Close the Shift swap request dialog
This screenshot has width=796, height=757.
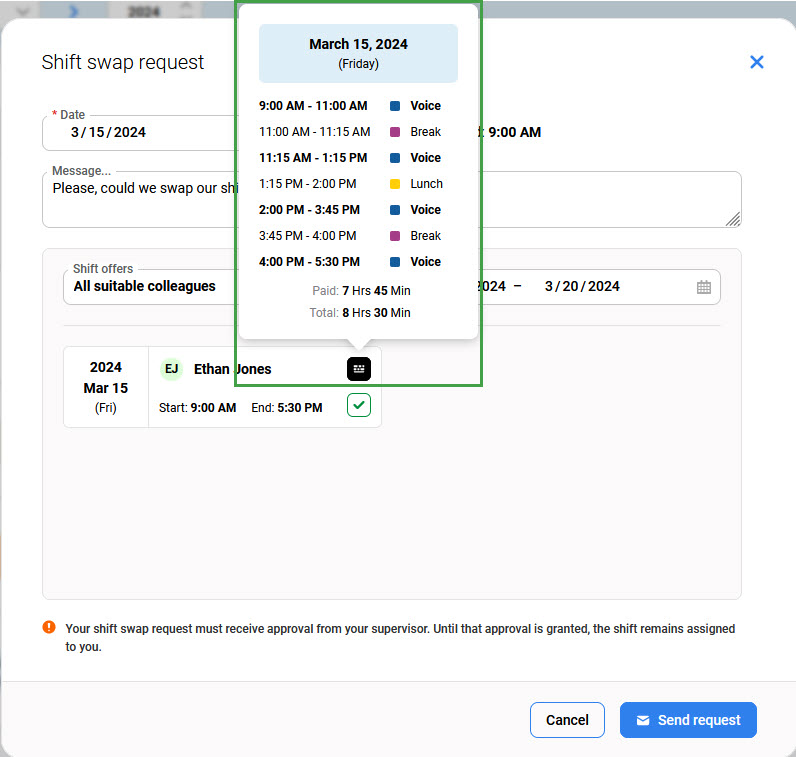point(757,62)
